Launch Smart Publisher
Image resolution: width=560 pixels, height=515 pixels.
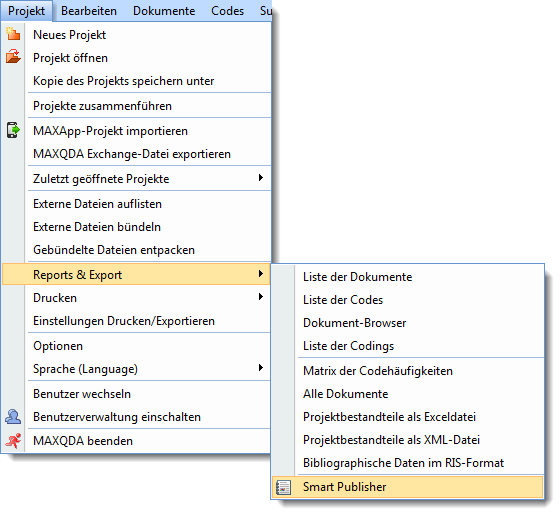(408, 487)
